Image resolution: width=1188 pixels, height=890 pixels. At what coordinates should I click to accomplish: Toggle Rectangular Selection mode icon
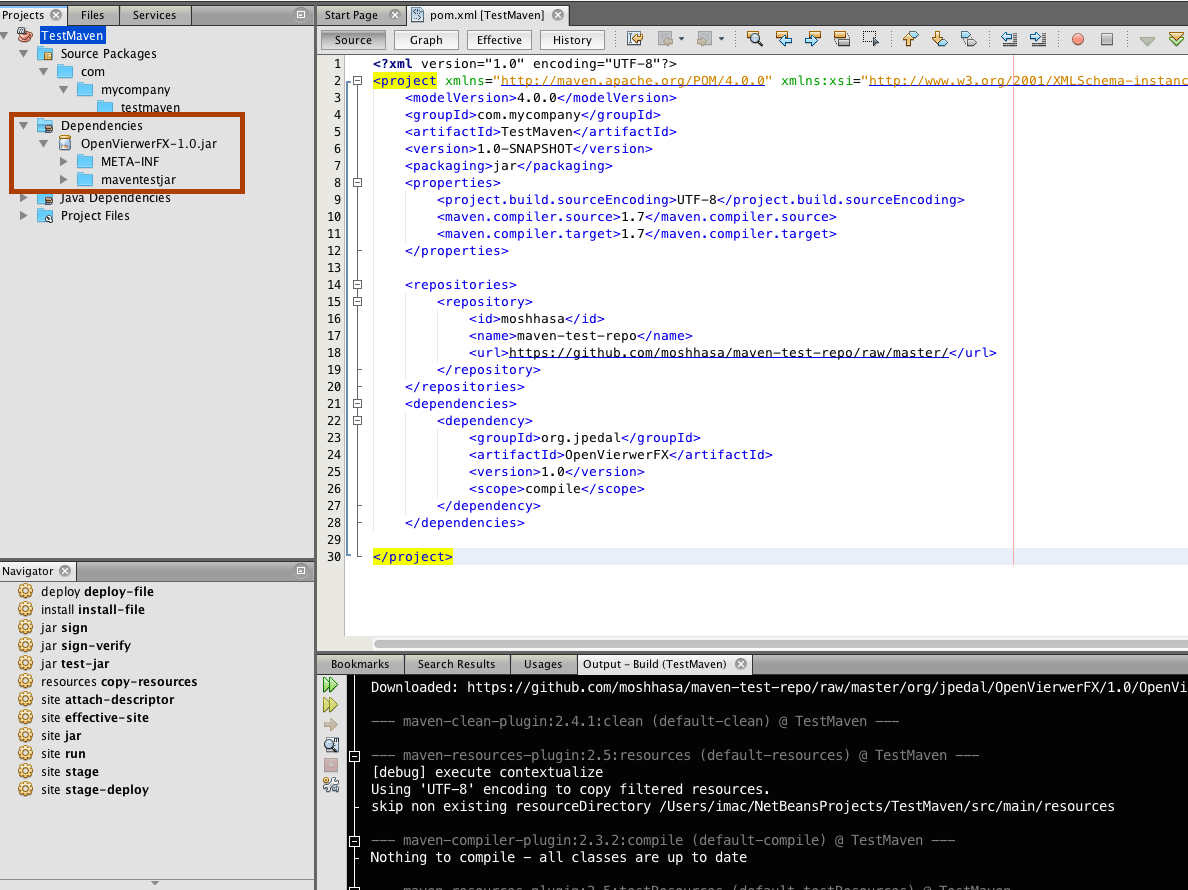(x=871, y=39)
